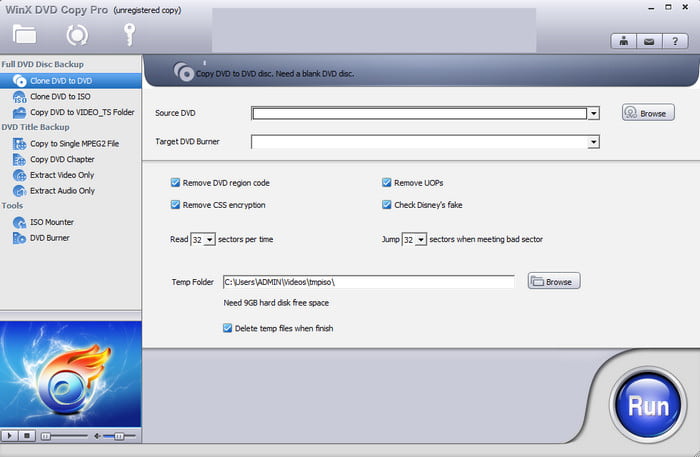Click the preview playback progress slider
Screen dimensions: 700x457
coord(64,436)
